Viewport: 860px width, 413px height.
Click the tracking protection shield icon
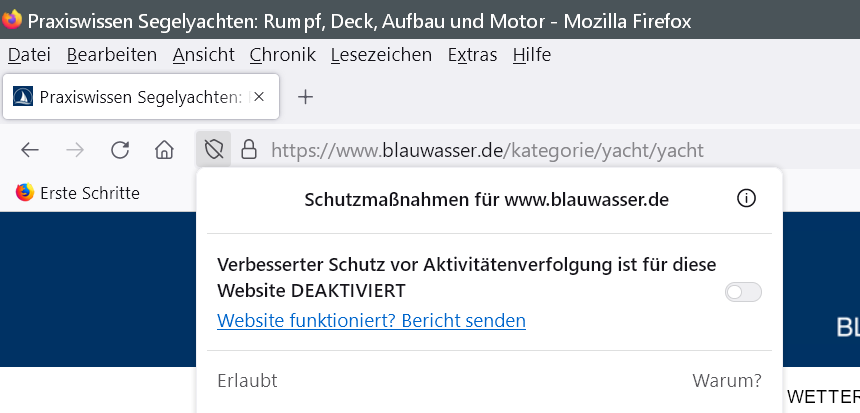(x=213, y=150)
